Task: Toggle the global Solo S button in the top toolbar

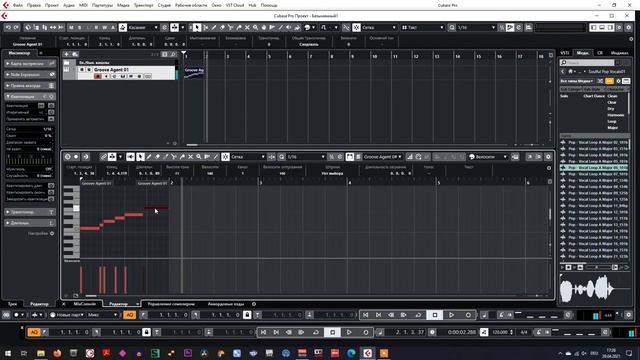Action: click(79, 27)
